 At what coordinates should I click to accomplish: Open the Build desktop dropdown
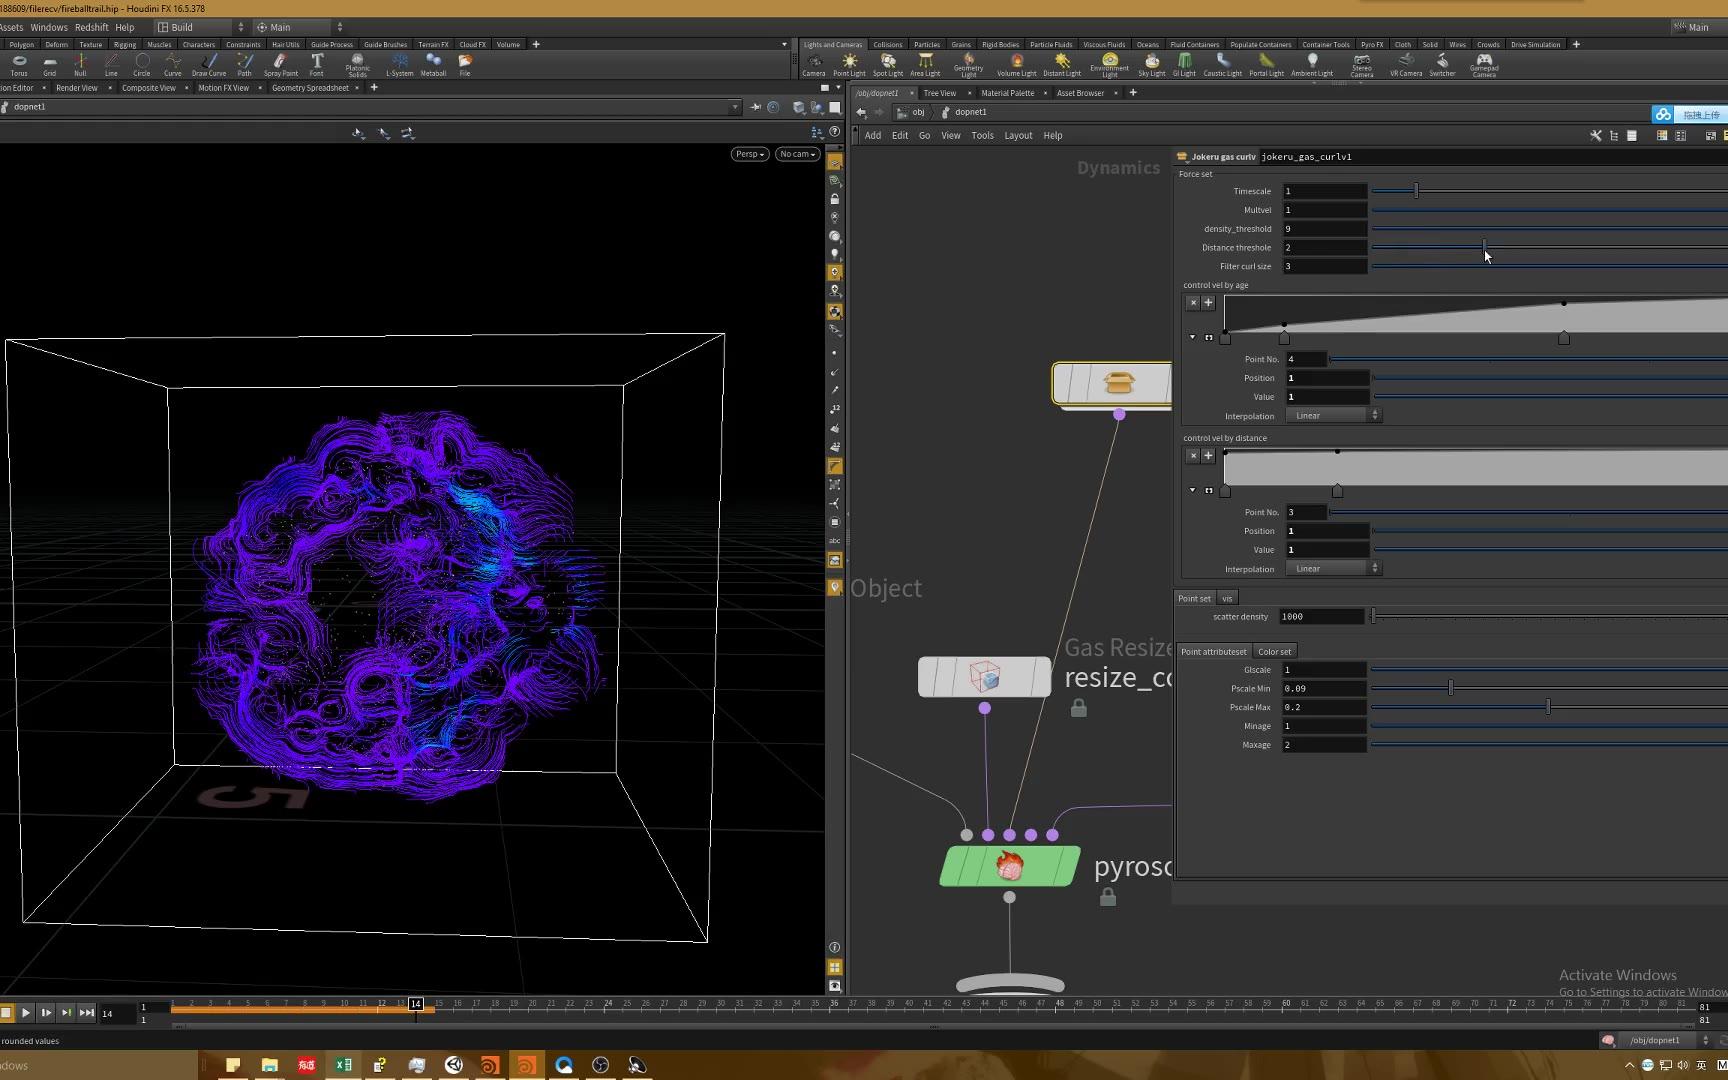click(x=201, y=27)
